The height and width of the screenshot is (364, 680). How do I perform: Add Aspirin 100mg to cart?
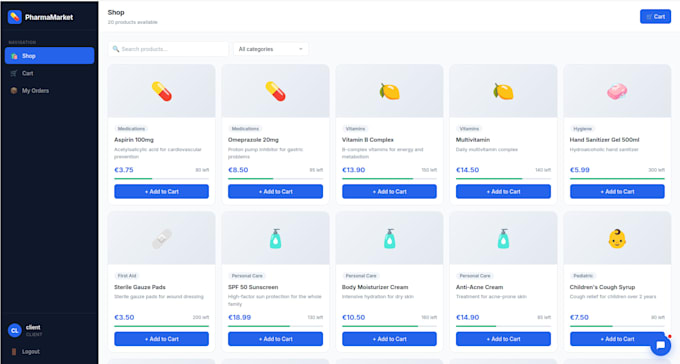161,191
